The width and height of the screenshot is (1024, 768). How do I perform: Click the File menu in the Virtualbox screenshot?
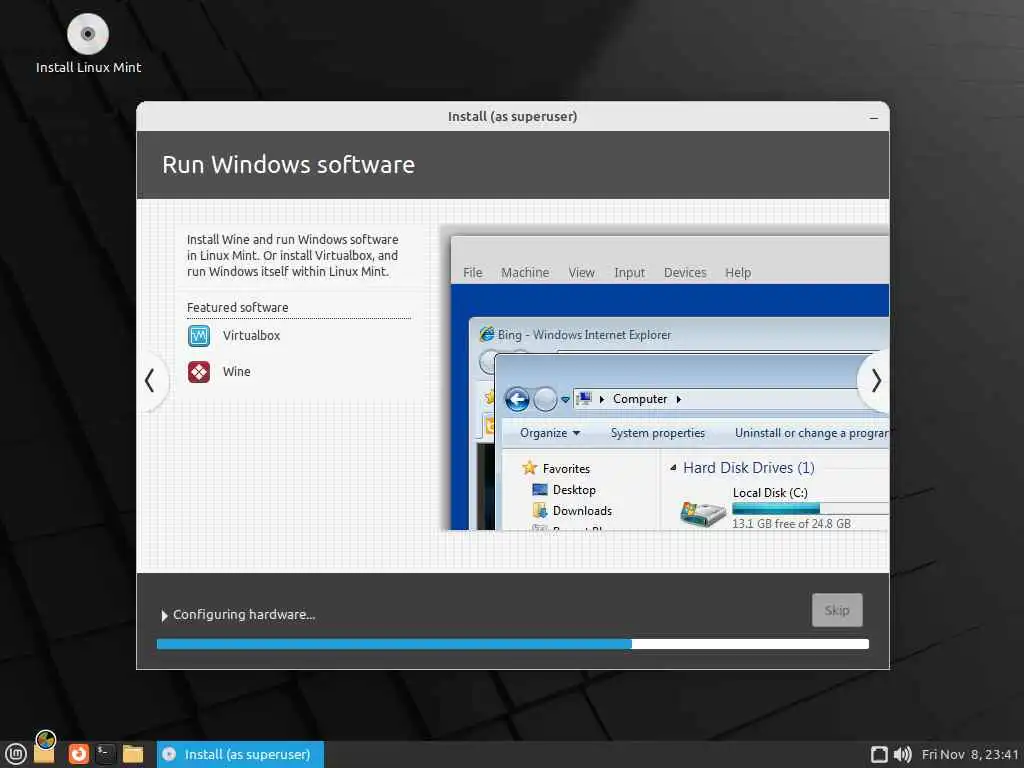click(x=473, y=272)
